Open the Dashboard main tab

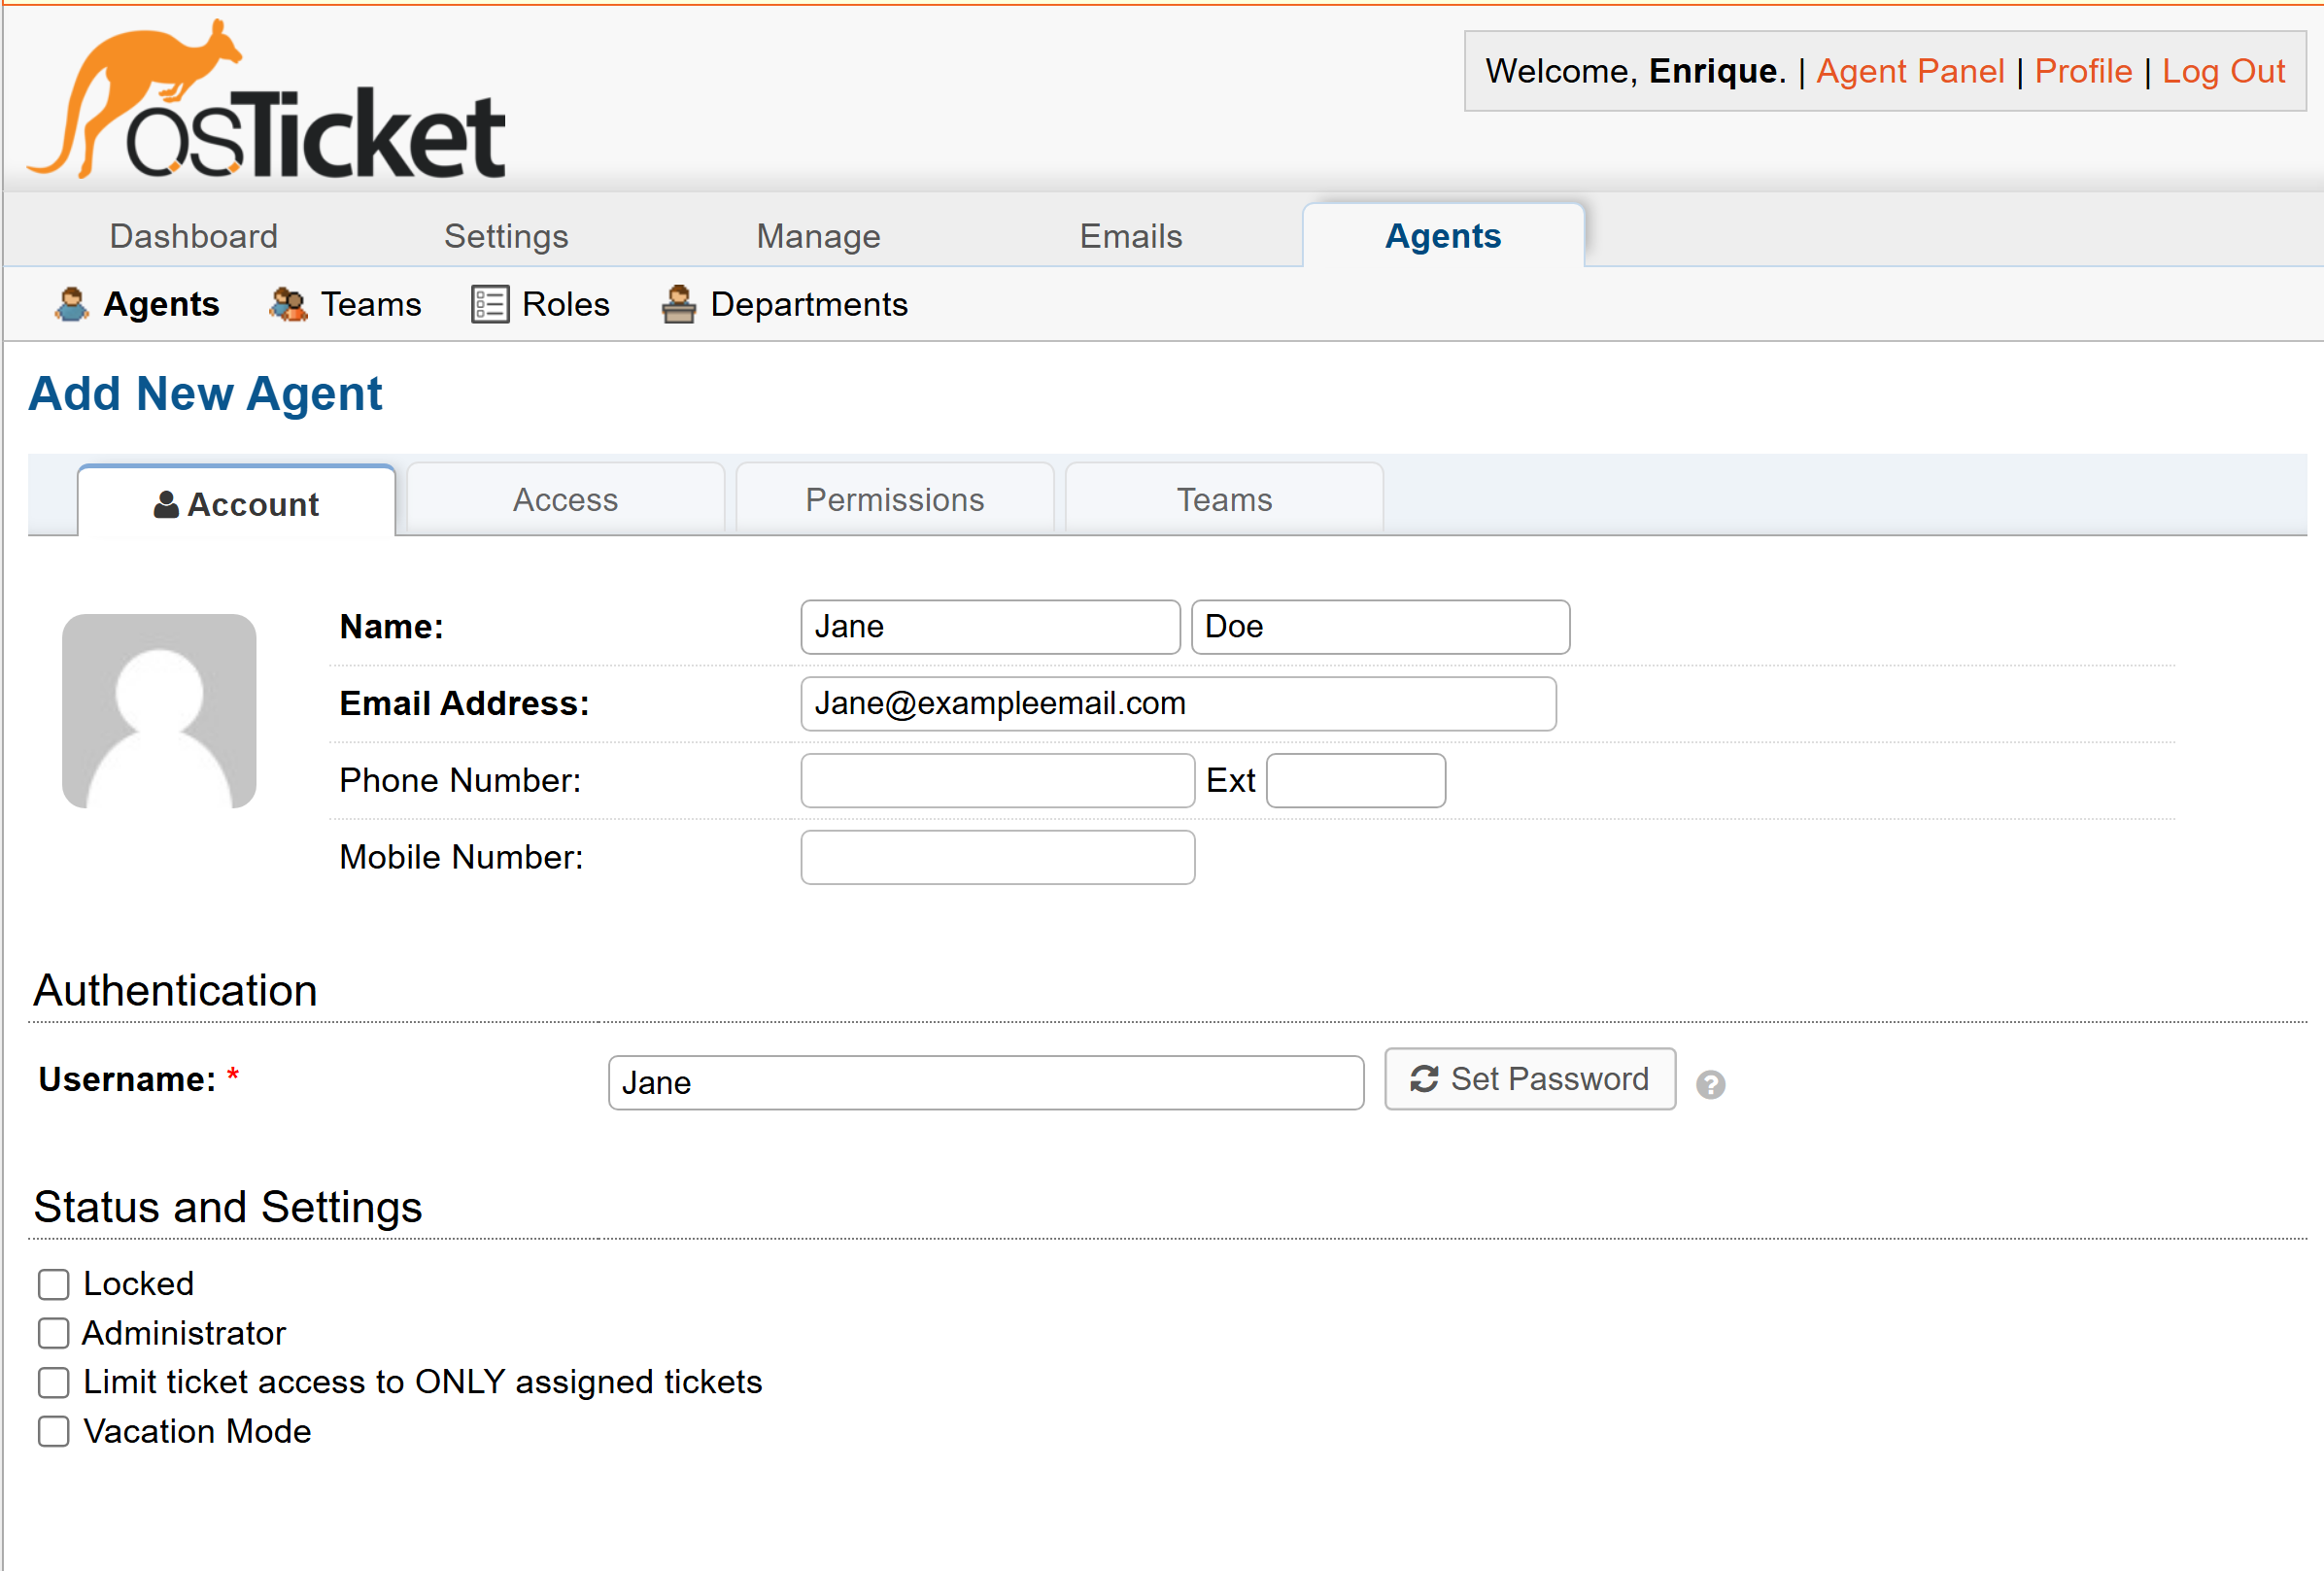[194, 236]
